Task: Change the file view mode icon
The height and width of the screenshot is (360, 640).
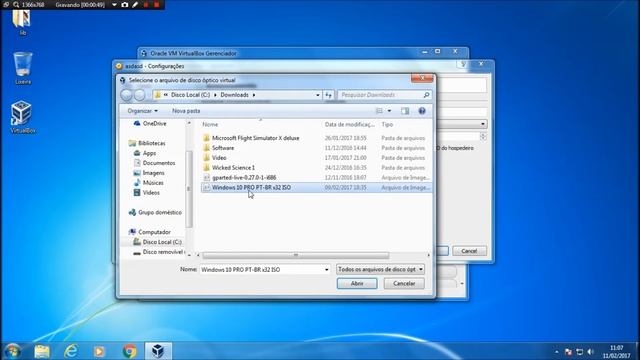Action: [x=379, y=111]
